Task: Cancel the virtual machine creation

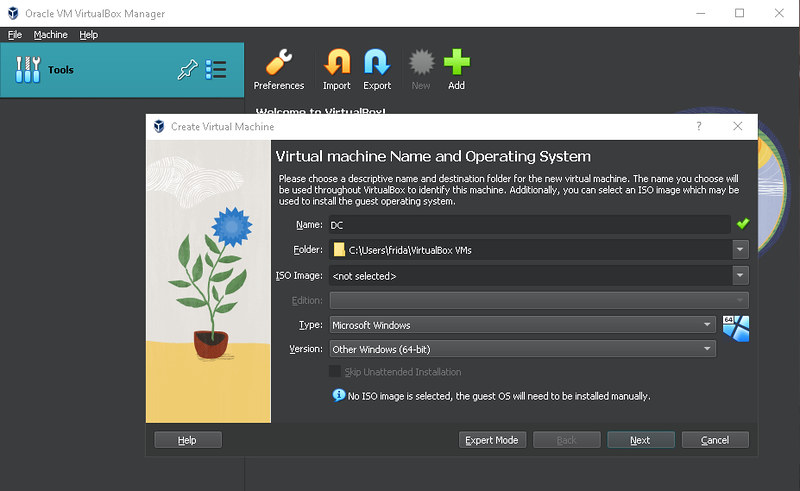Action: coord(715,439)
